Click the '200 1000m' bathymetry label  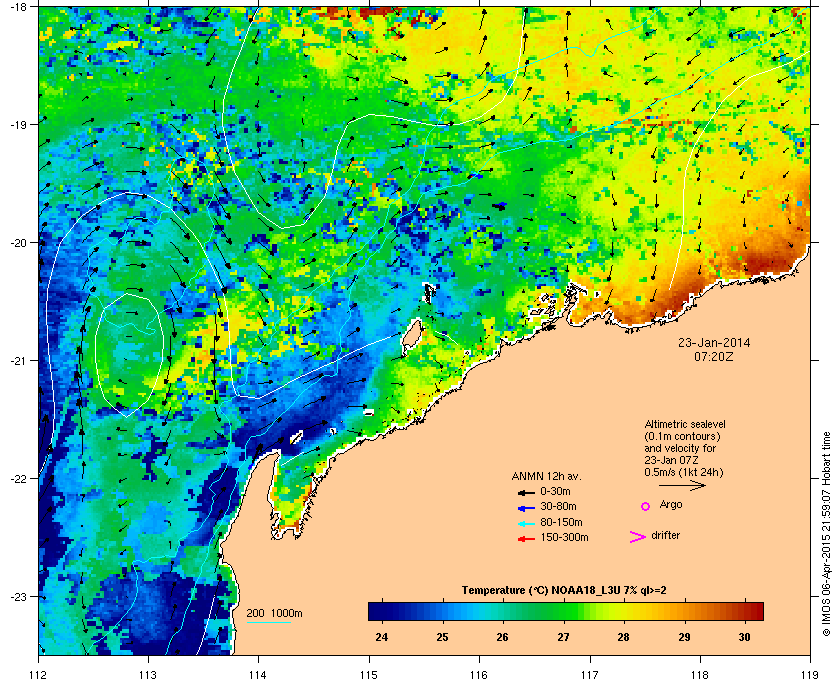[x=274, y=613]
